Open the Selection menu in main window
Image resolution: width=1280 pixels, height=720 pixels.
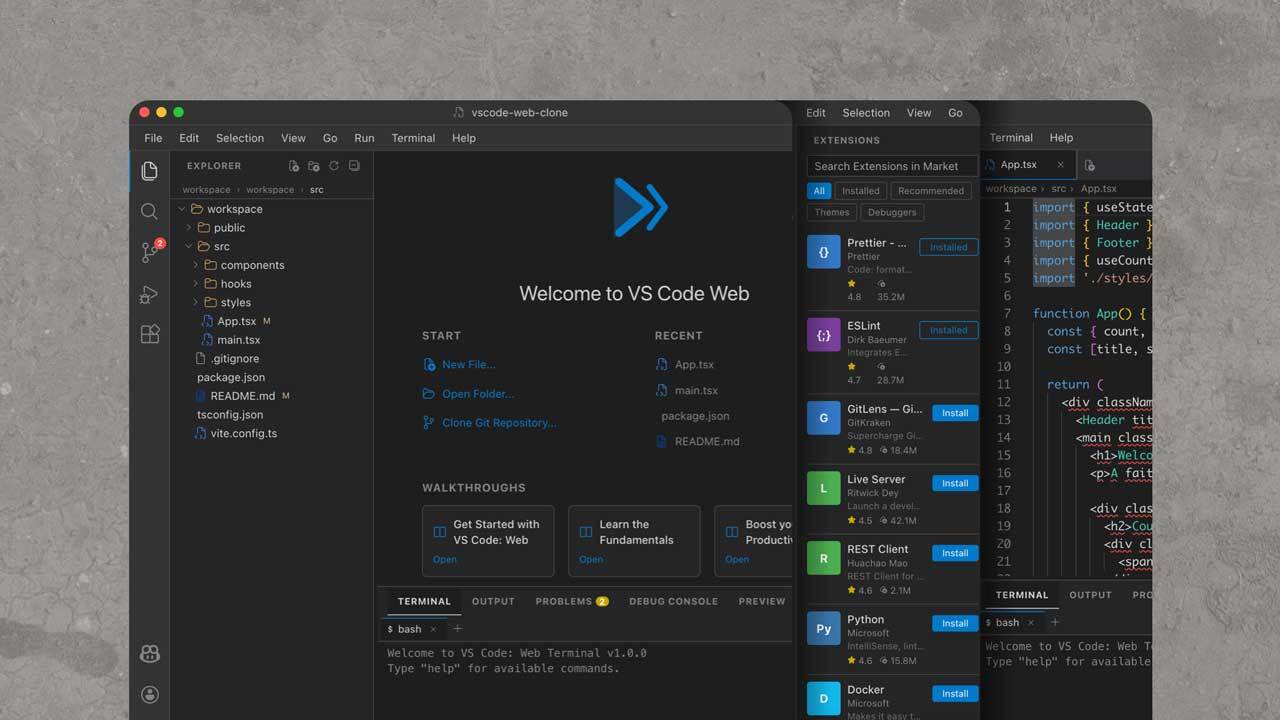[x=240, y=138]
